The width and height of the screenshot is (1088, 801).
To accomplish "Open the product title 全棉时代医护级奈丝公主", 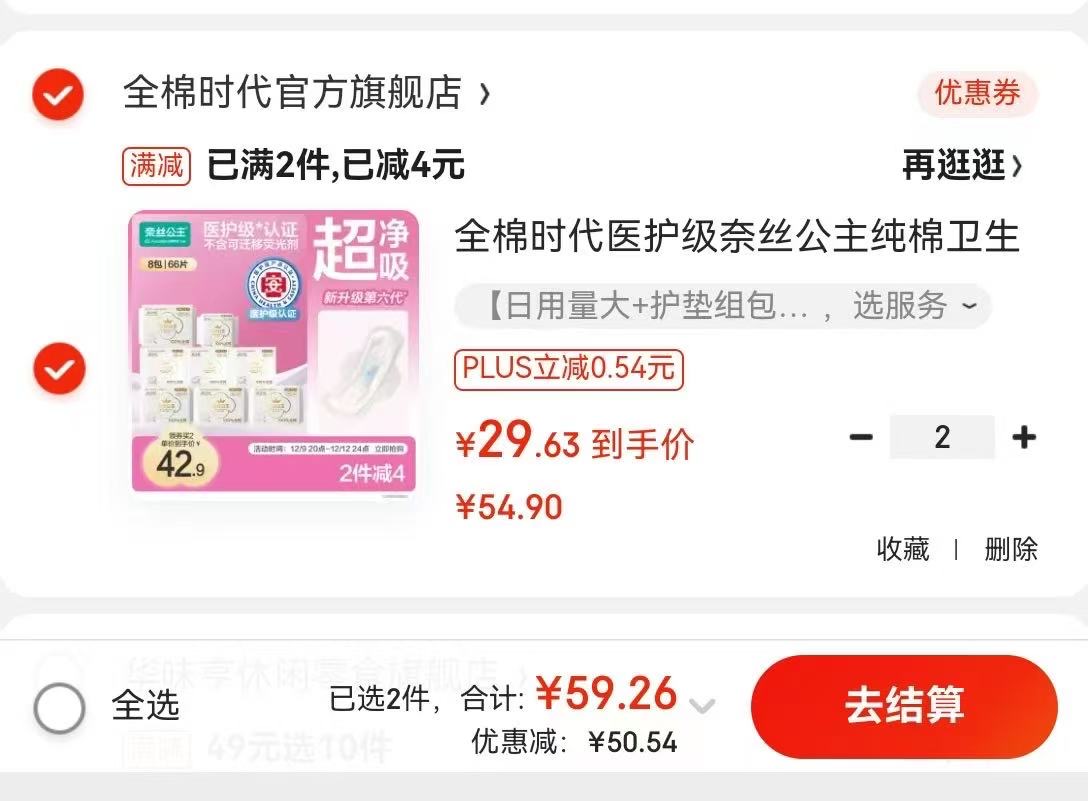I will (737, 236).
